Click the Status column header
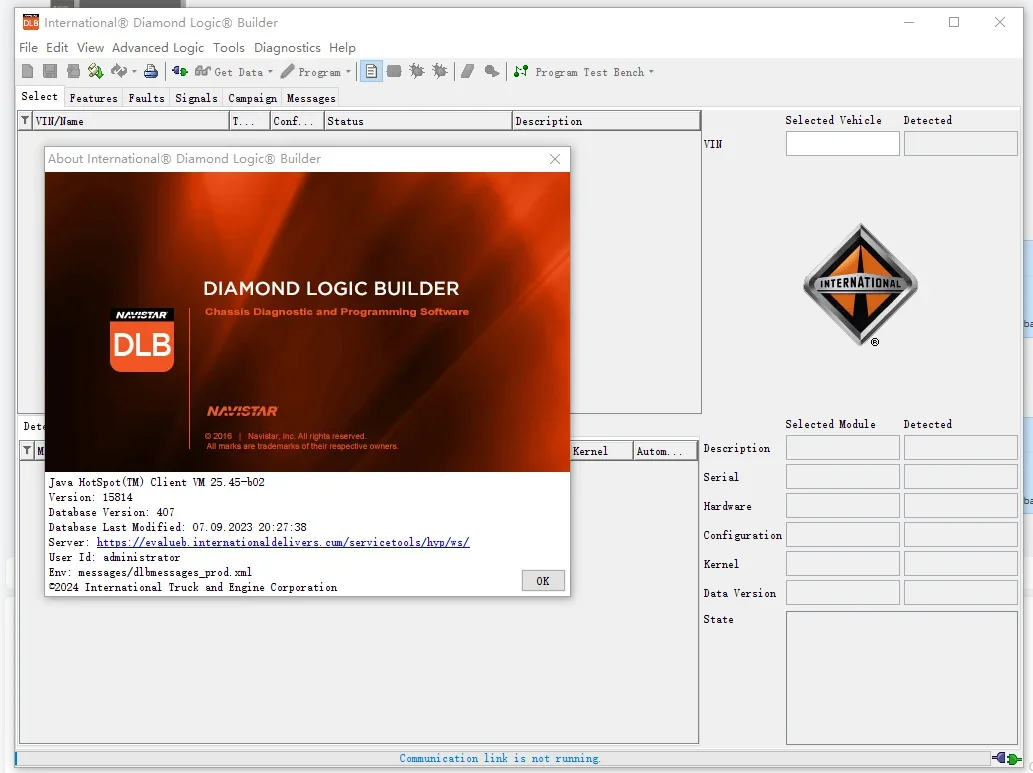 point(418,121)
